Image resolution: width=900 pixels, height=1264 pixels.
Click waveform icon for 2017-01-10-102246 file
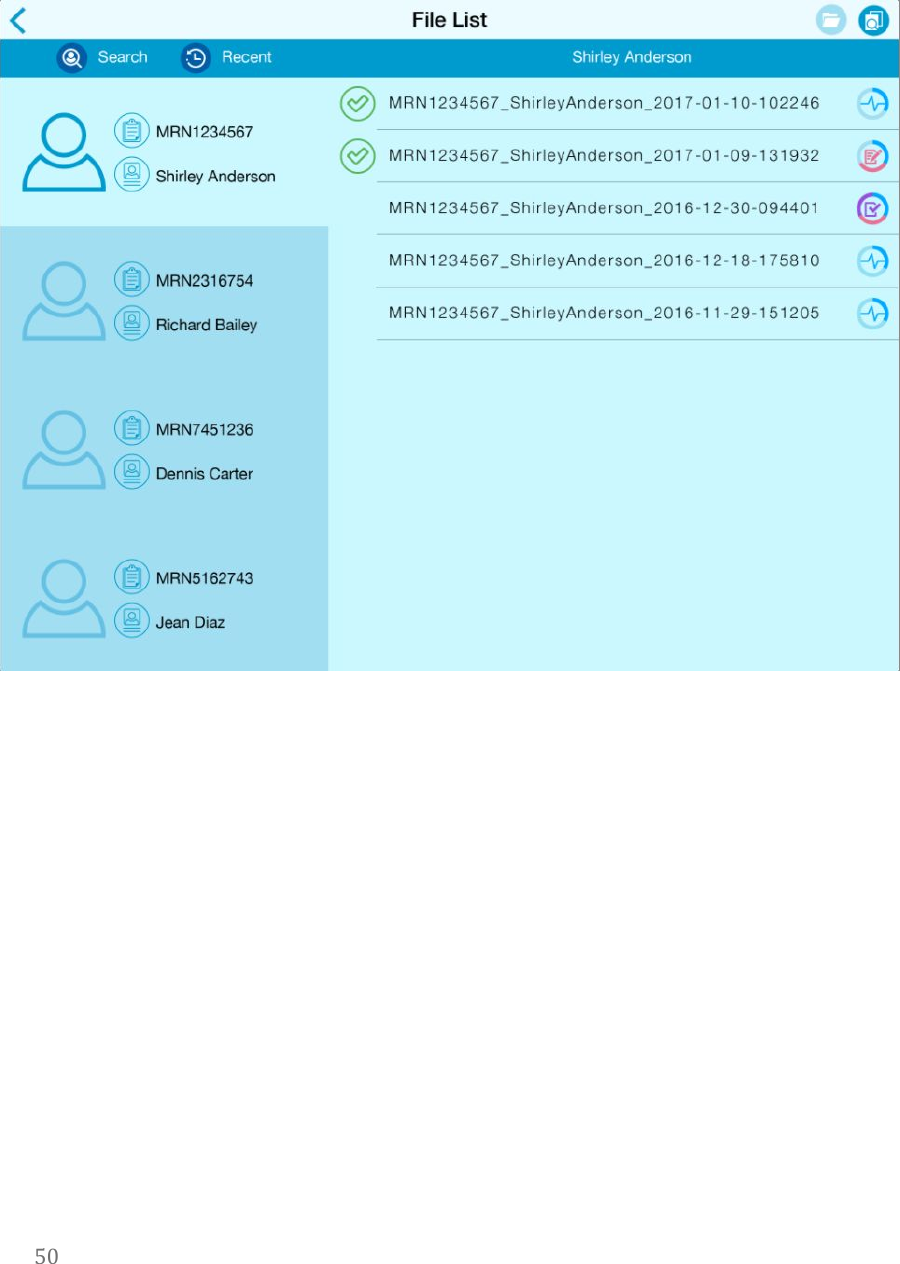873,103
